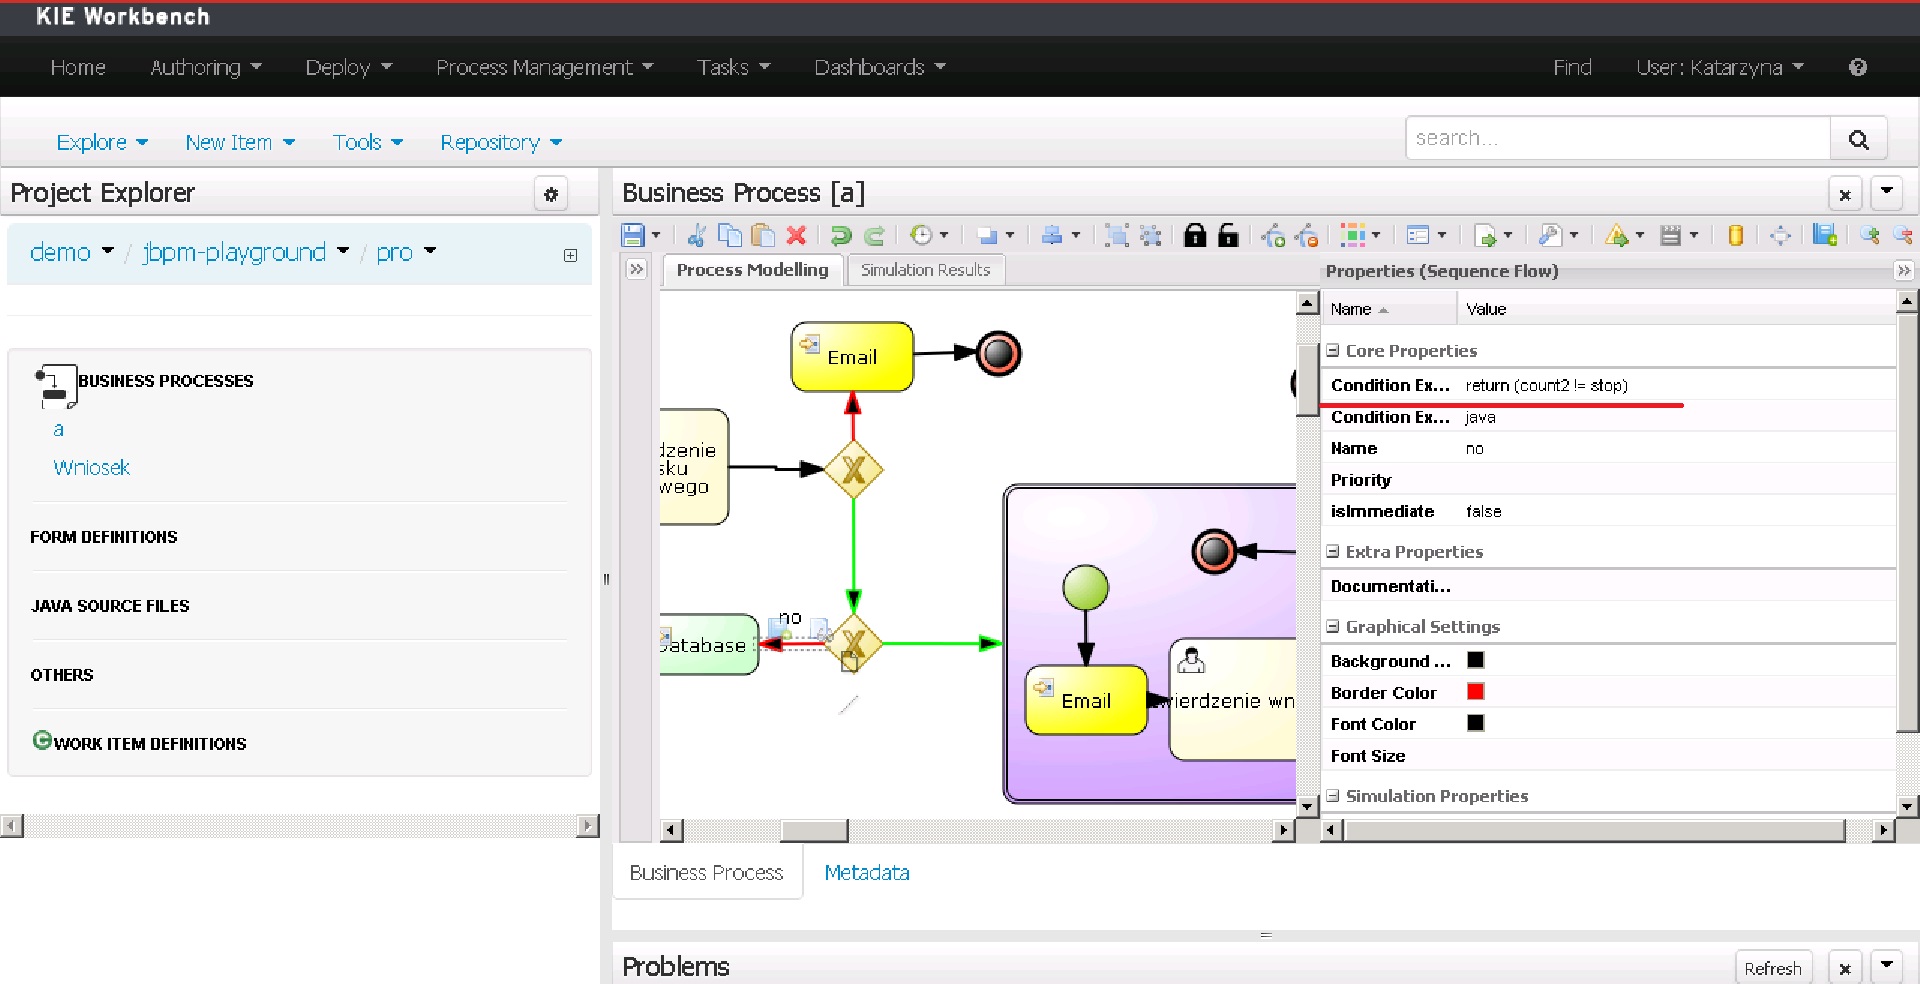Image resolution: width=1920 pixels, height=984 pixels.
Task: Collapse the Graphical Settings group
Action: (1333, 627)
